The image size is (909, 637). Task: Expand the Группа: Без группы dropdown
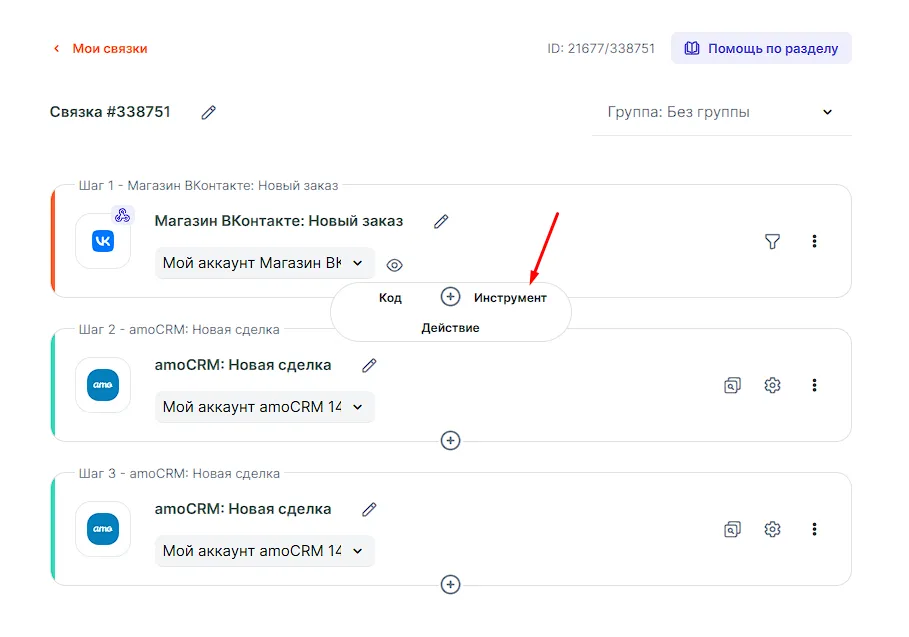tap(721, 112)
